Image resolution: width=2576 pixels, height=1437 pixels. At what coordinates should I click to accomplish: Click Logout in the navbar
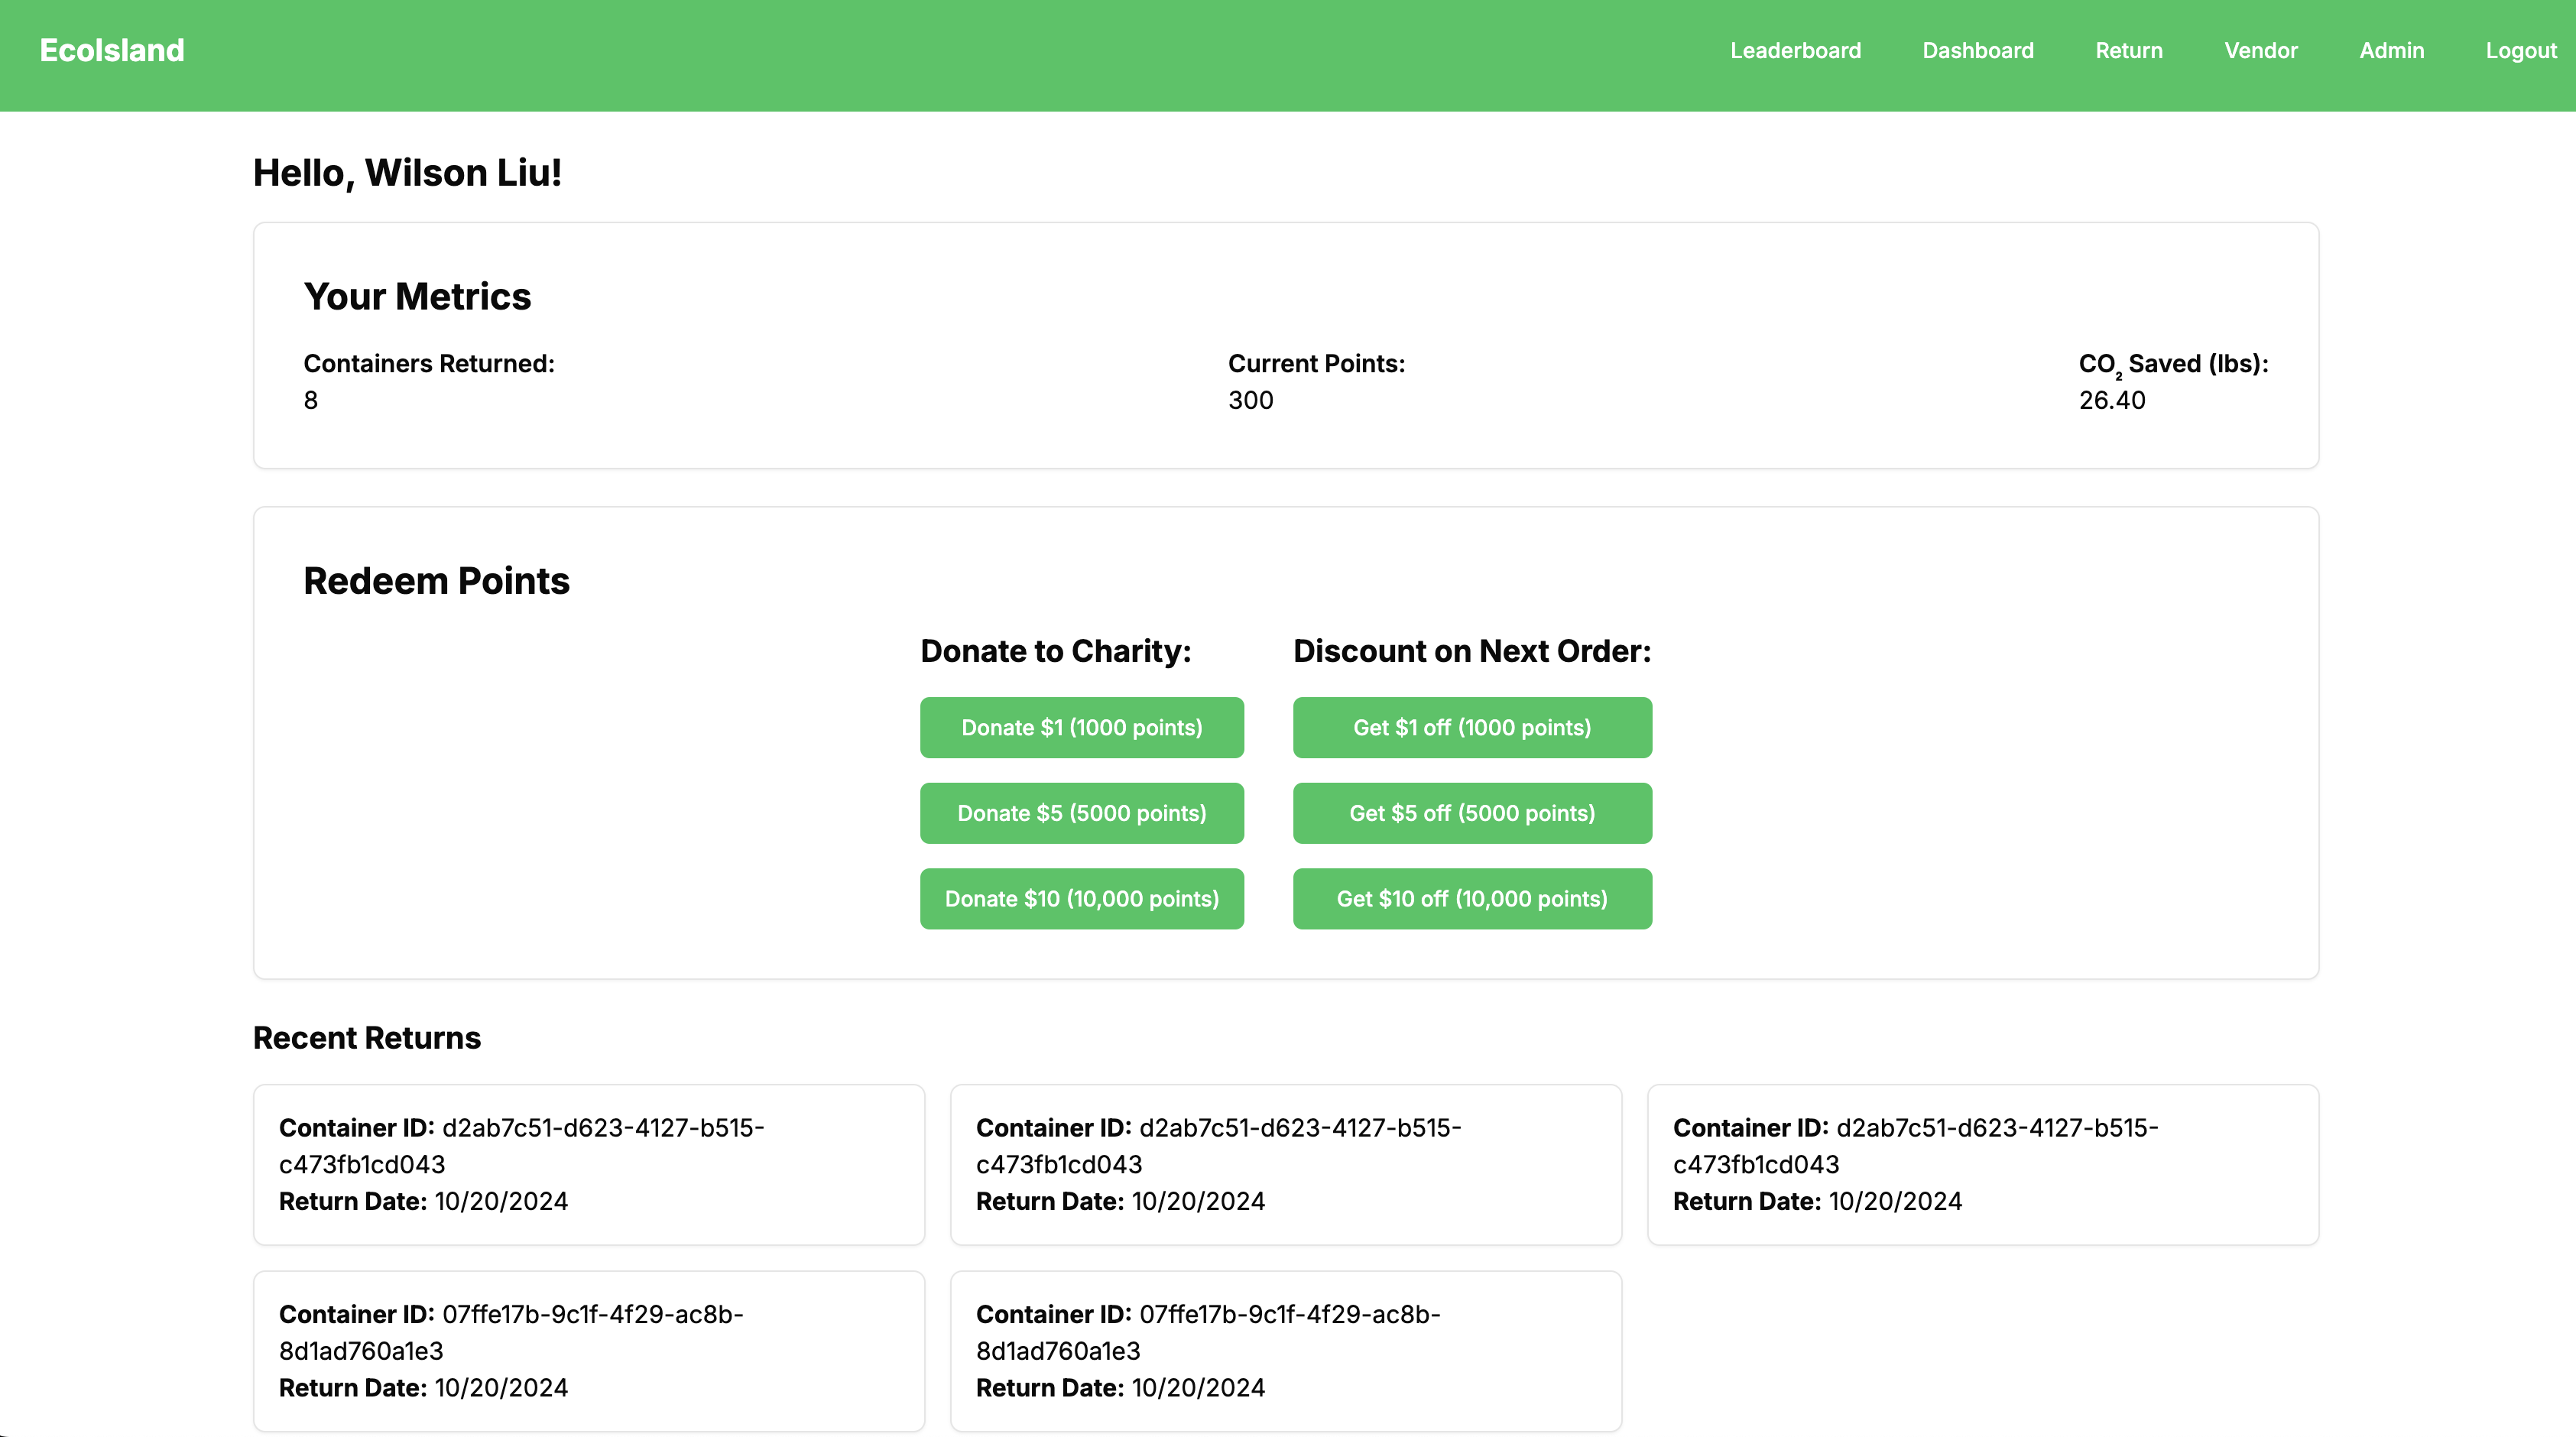tap(2520, 50)
